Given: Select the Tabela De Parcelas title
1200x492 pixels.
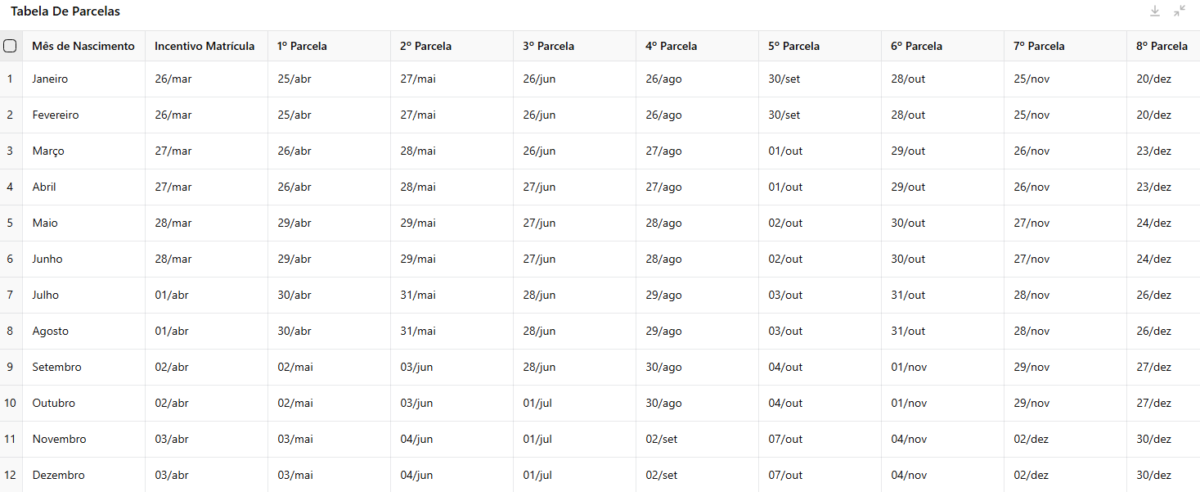Looking at the screenshot, I should point(65,11).
